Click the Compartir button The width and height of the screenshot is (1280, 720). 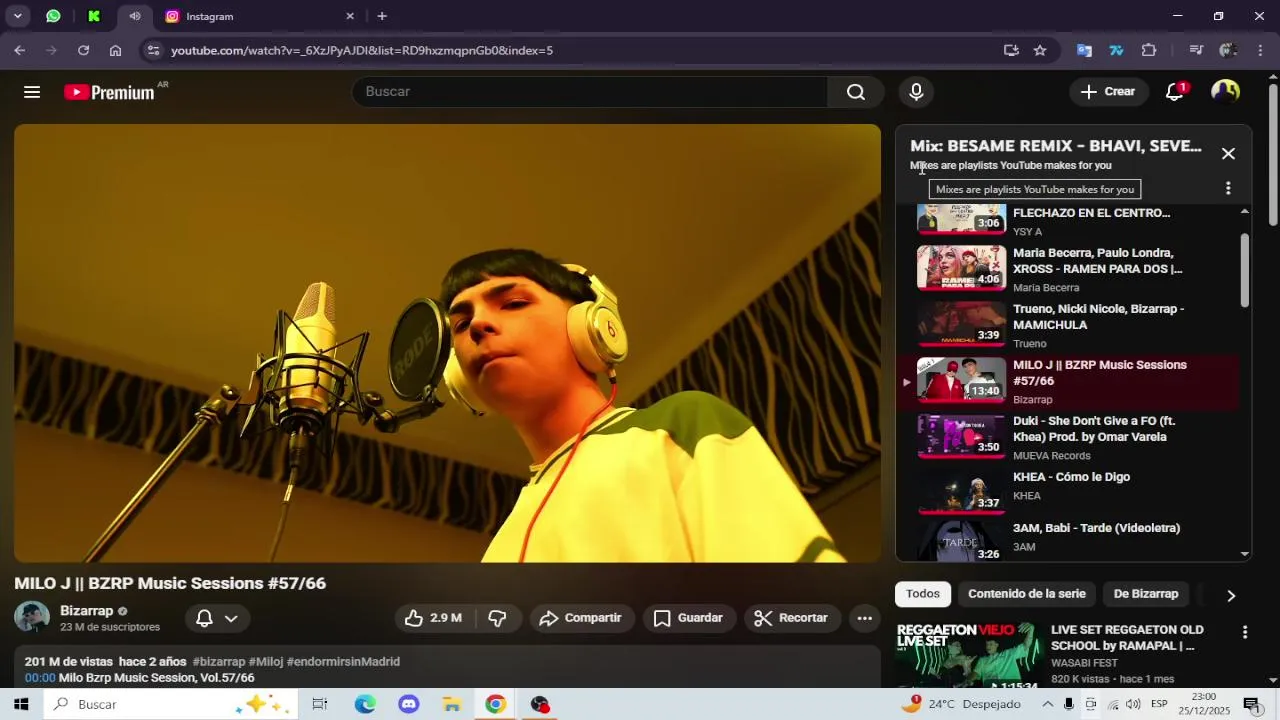pyautogui.click(x=580, y=618)
